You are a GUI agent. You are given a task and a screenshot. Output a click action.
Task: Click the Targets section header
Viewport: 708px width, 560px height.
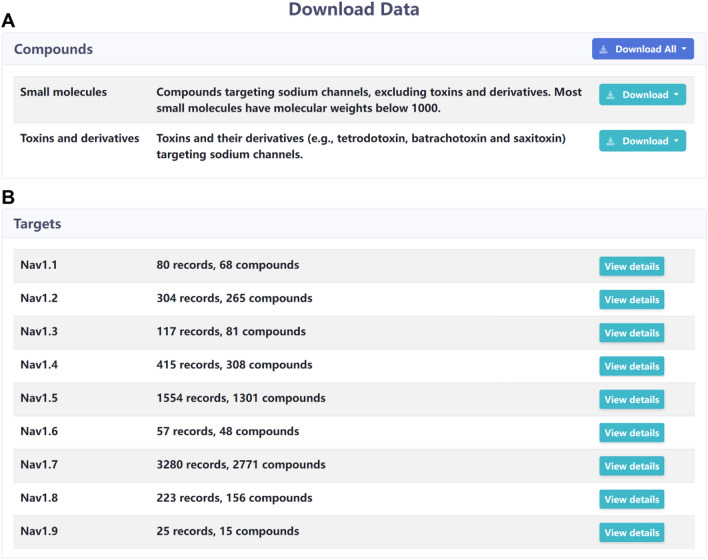[37, 224]
